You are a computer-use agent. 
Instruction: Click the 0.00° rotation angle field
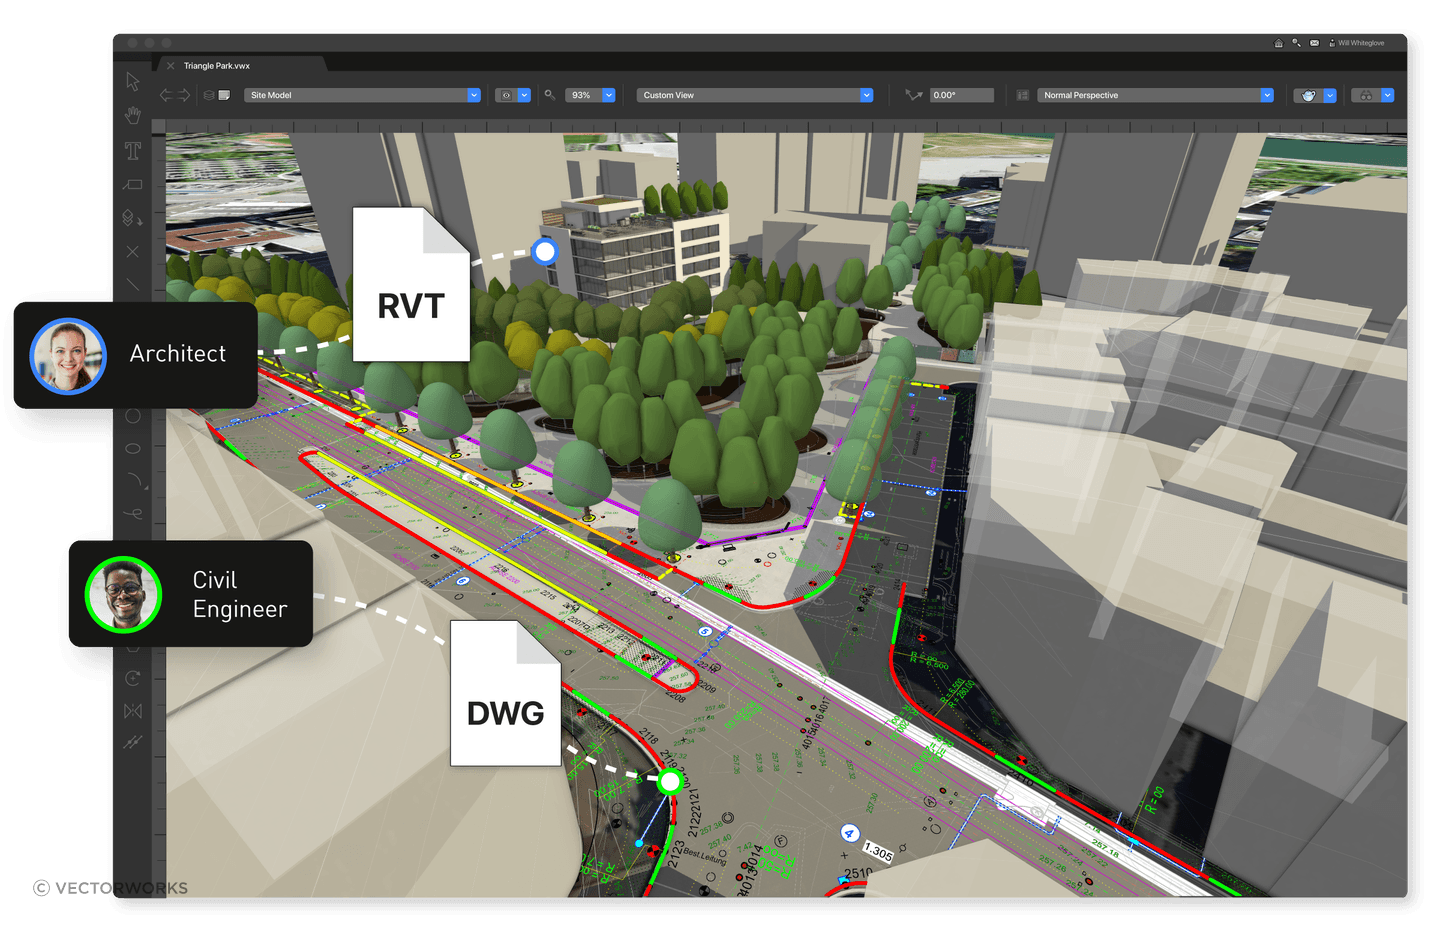click(960, 95)
